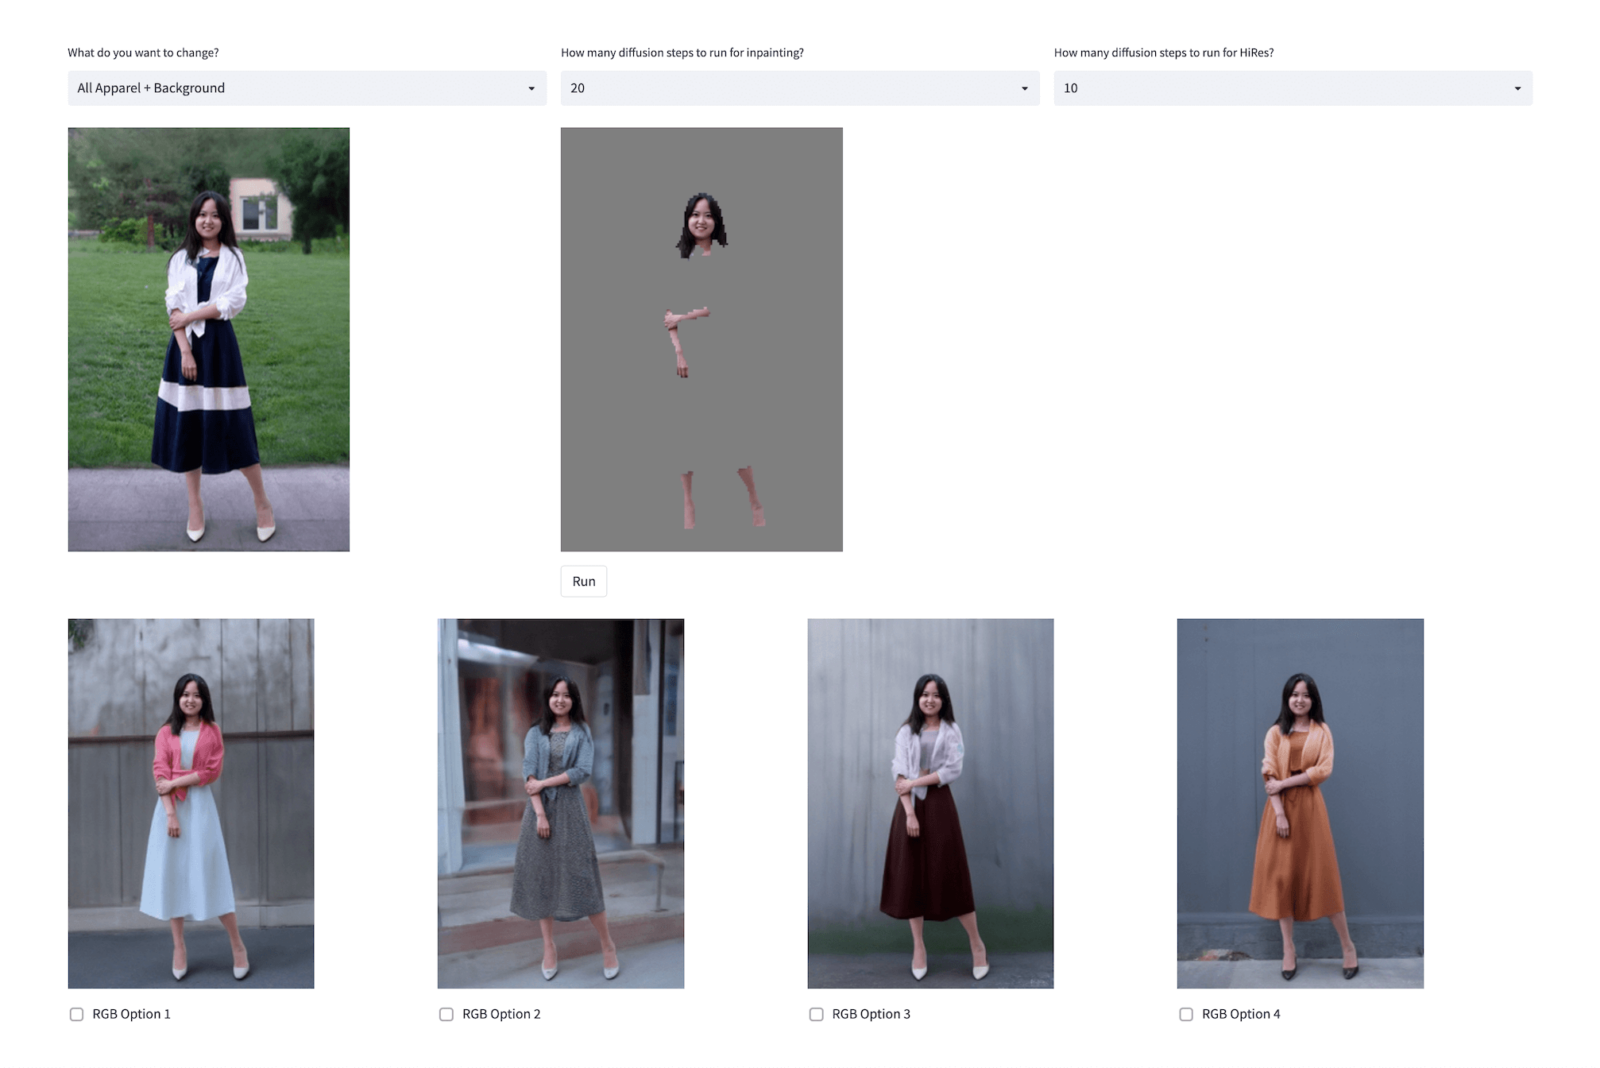Click the caret icon of the HiRes steps selector
Screen dimensions: 1600x1068
[1517, 89]
